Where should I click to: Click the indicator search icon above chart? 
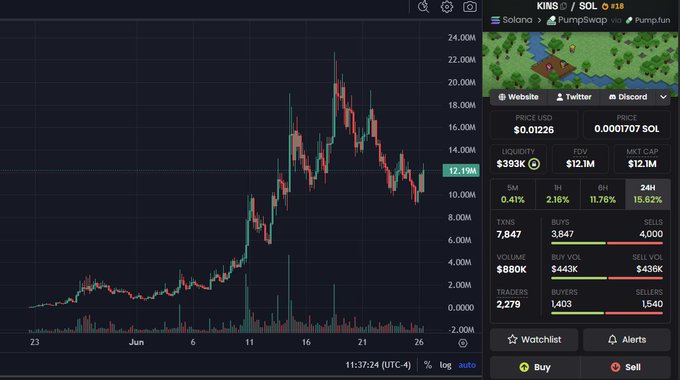[423, 7]
